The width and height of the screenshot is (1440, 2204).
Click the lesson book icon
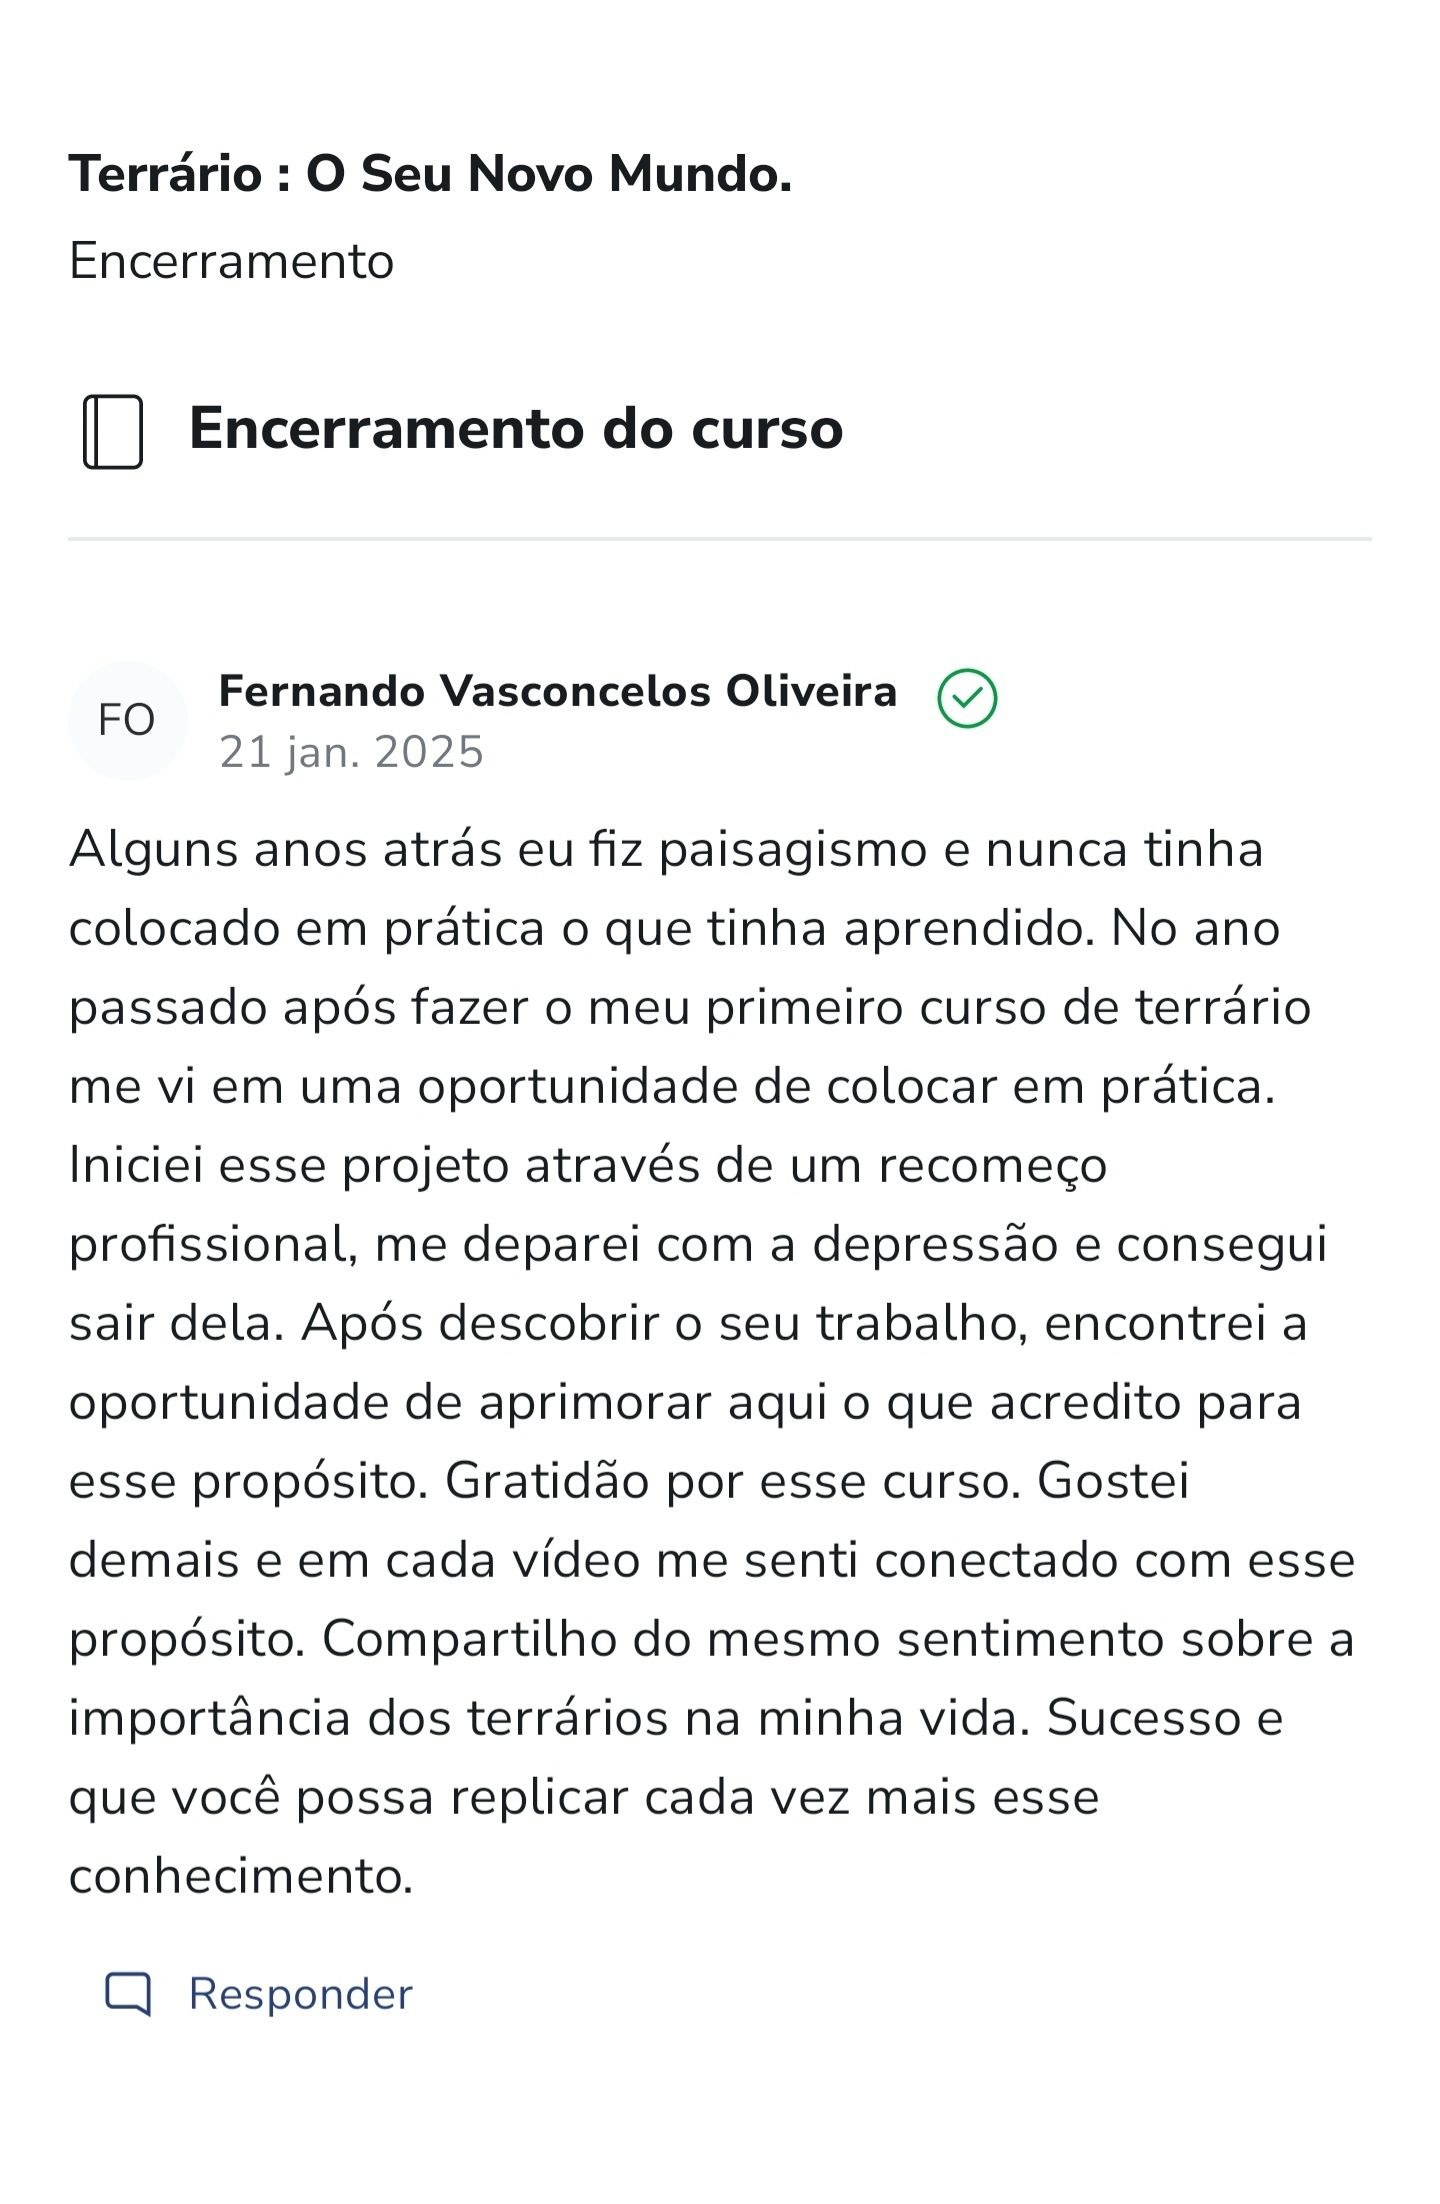click(x=113, y=431)
